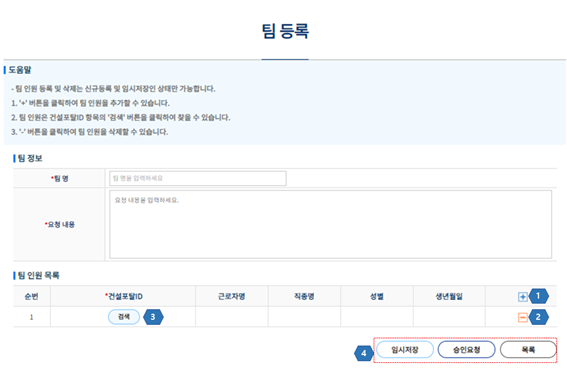
Task: Click the 임시저장 button
Action: tap(405, 350)
